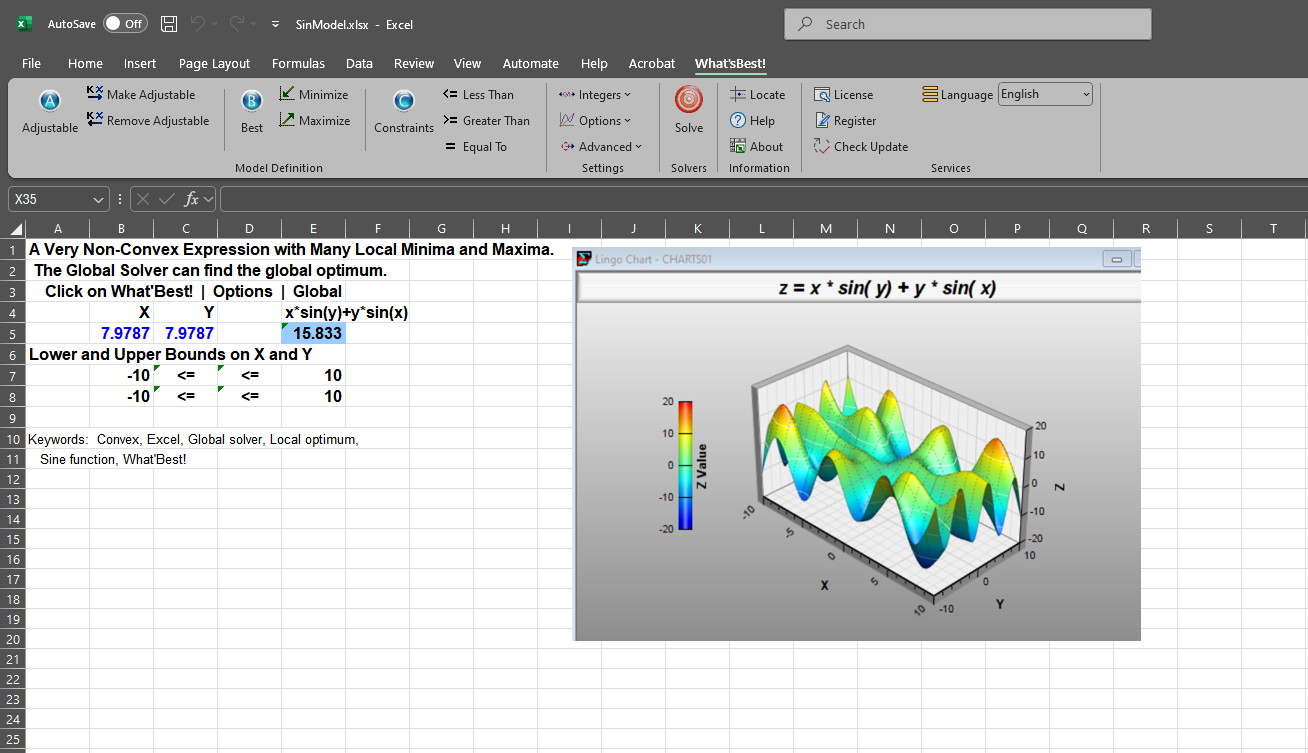Open the Language combo box
The image size is (1308, 753).
[1045, 94]
